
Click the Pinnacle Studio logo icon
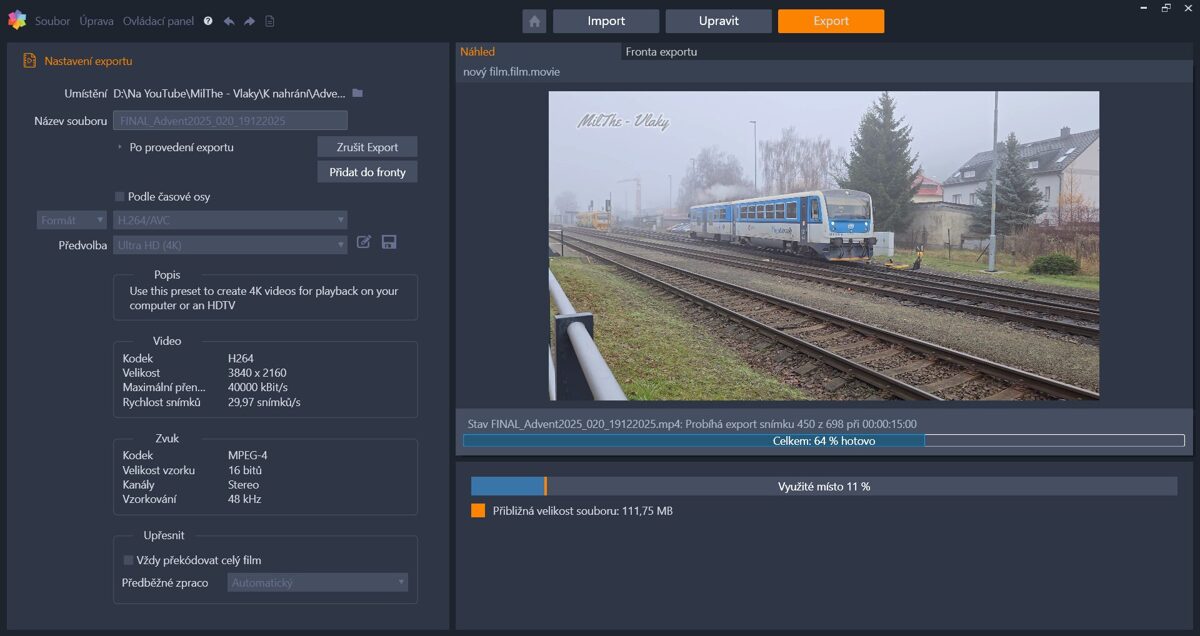[17, 20]
